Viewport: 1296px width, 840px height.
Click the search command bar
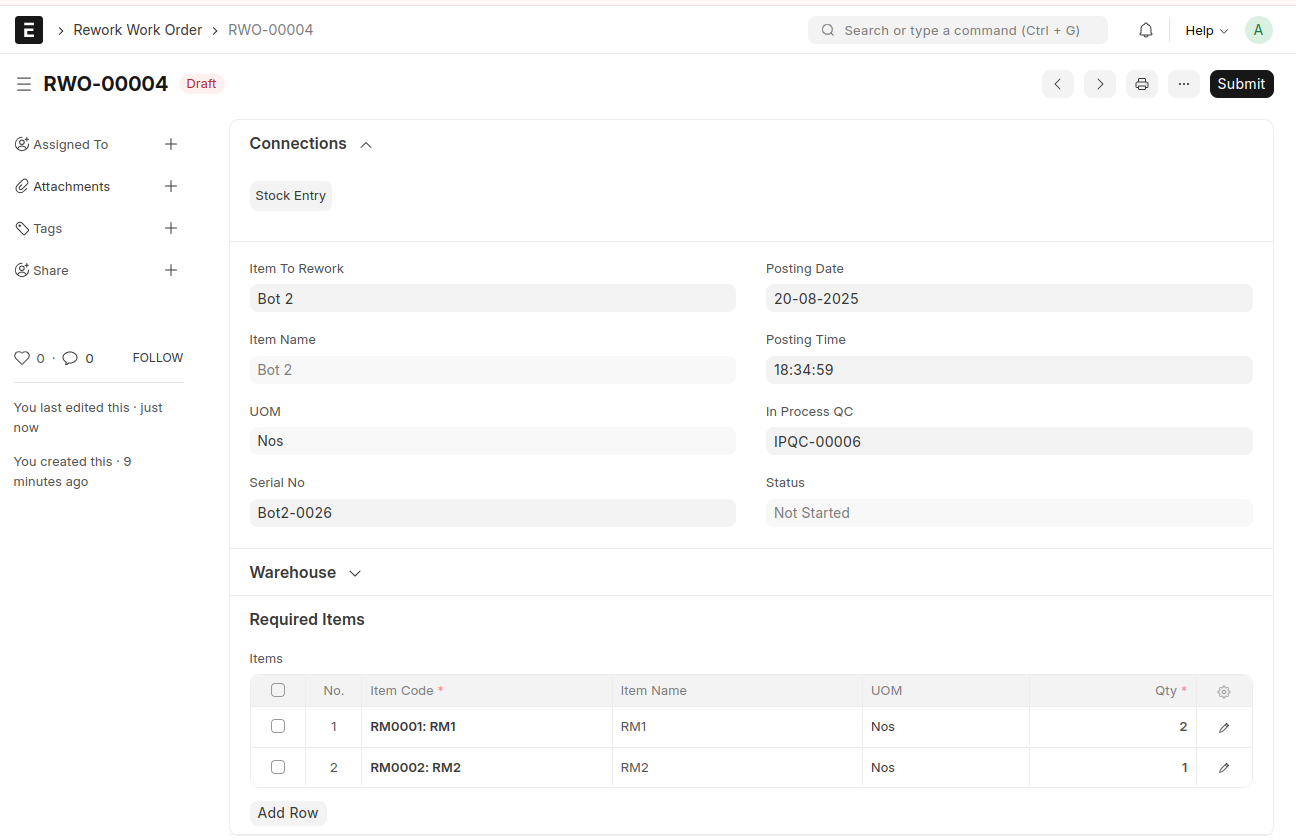957,30
